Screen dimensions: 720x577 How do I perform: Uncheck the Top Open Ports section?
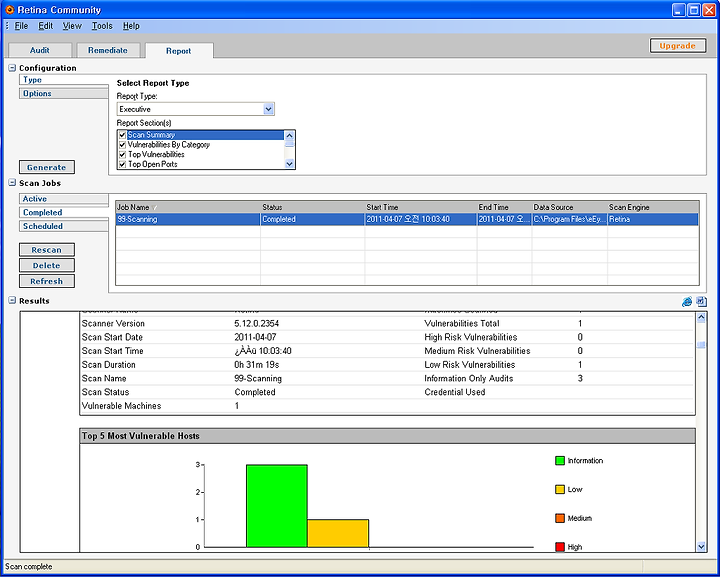[122, 164]
